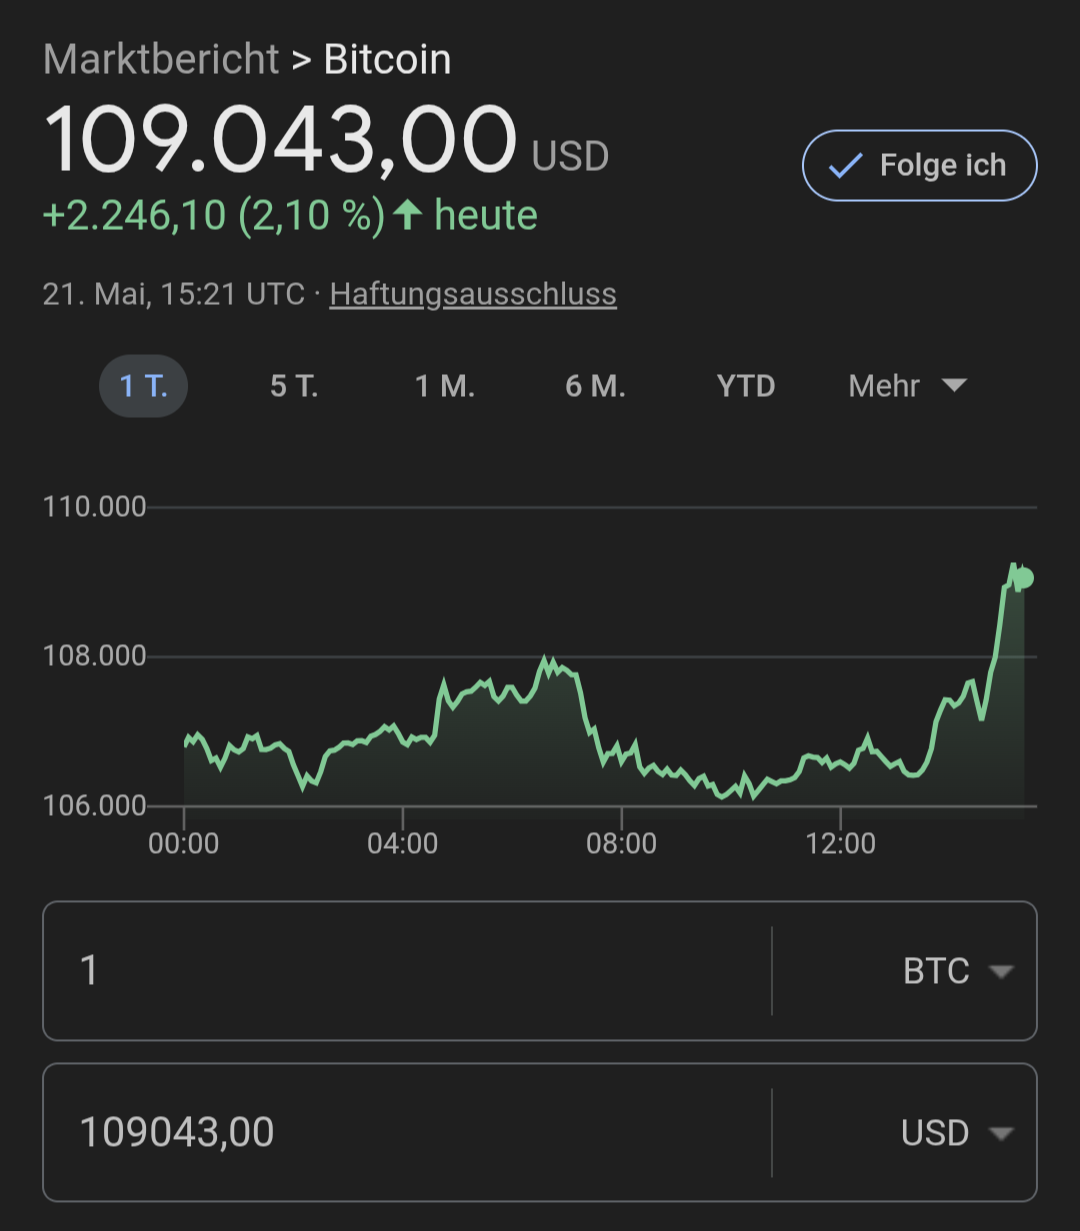
Task: Click the Bitcoin breadcrumb title
Action: click(387, 60)
